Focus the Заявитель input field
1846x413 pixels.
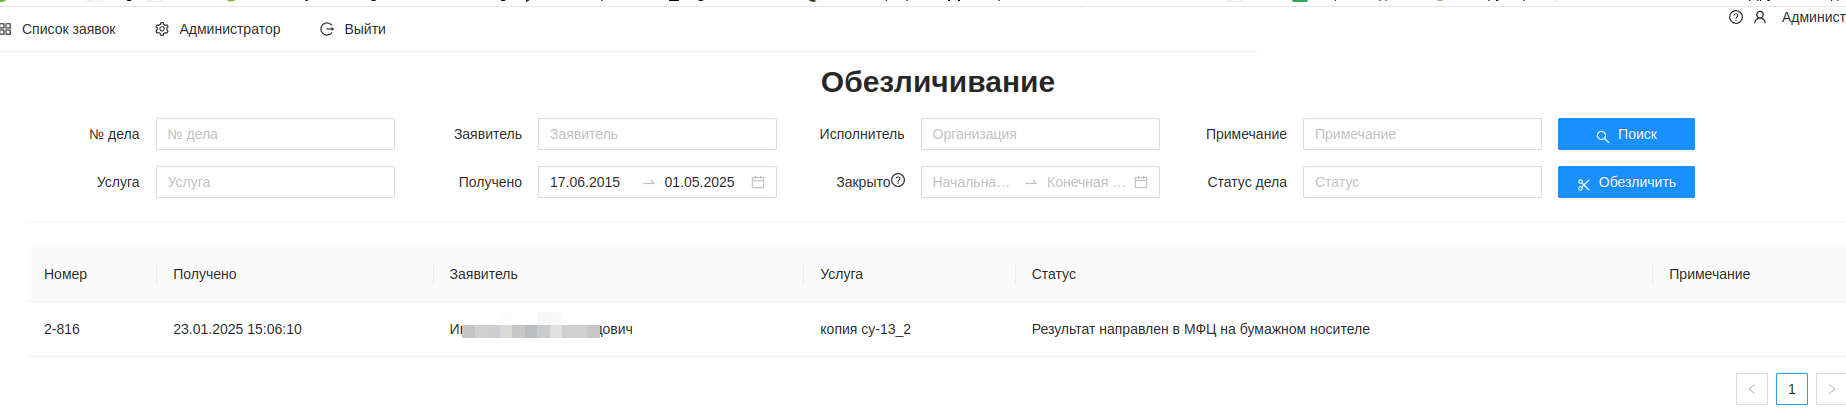[x=657, y=134]
